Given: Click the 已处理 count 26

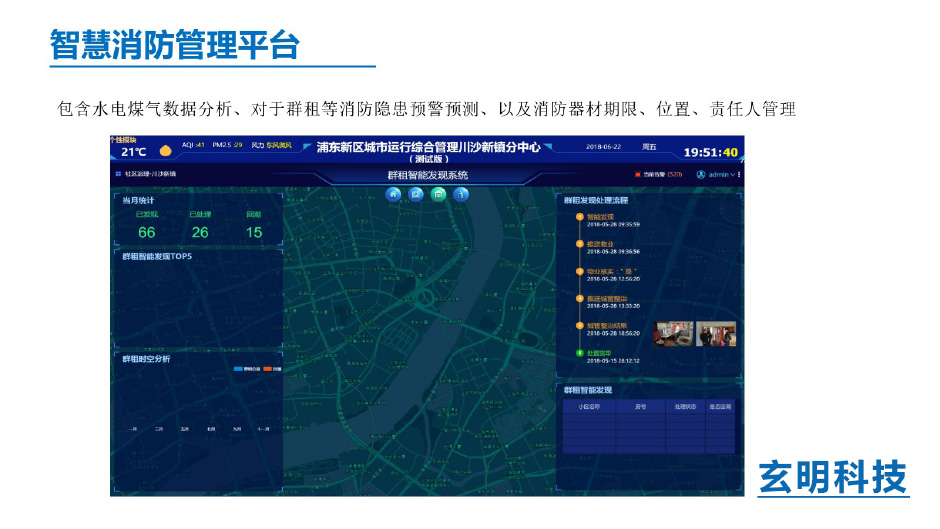Looking at the screenshot, I should coord(200,232).
